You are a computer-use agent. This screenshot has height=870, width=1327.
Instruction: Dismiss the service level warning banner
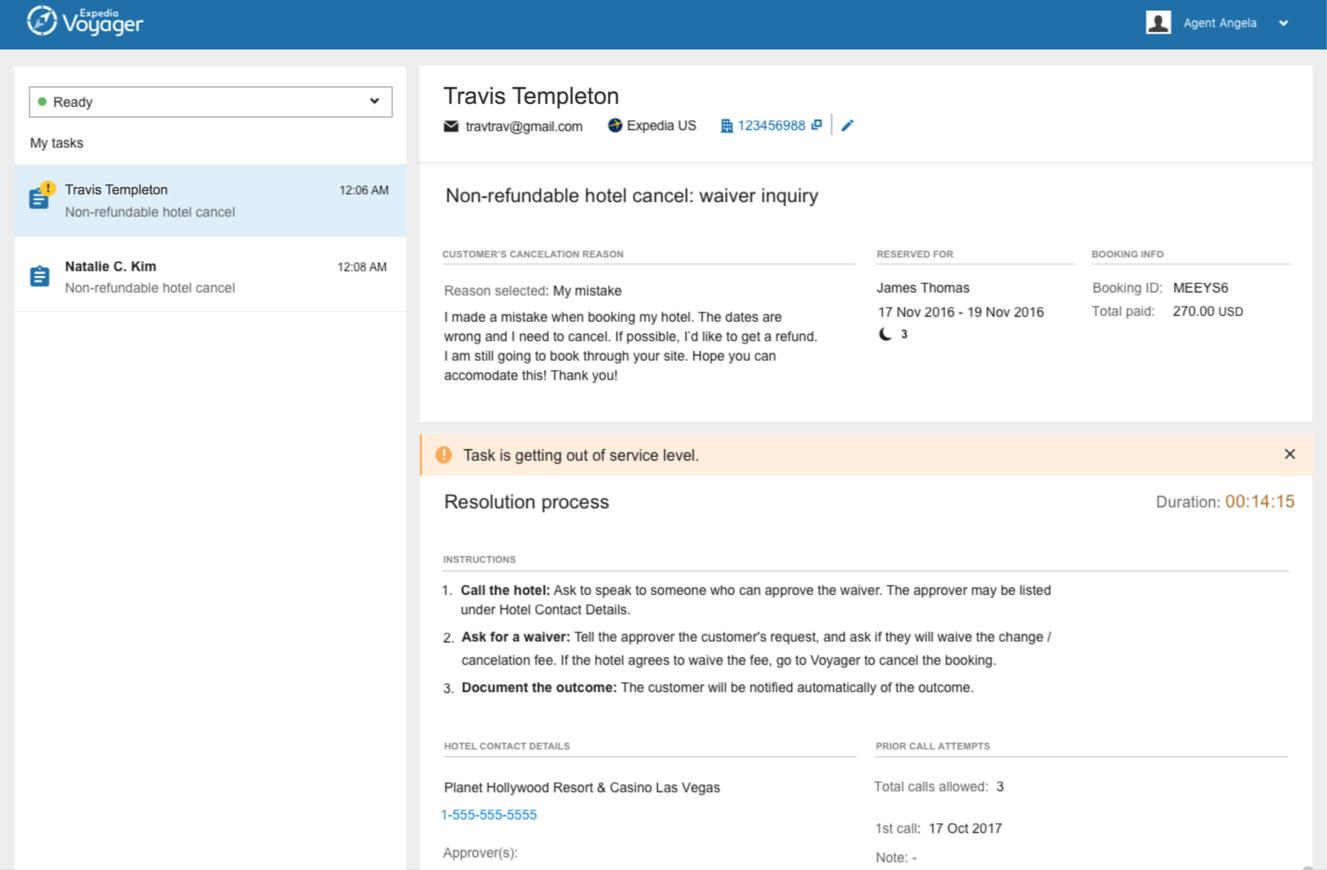1289,454
